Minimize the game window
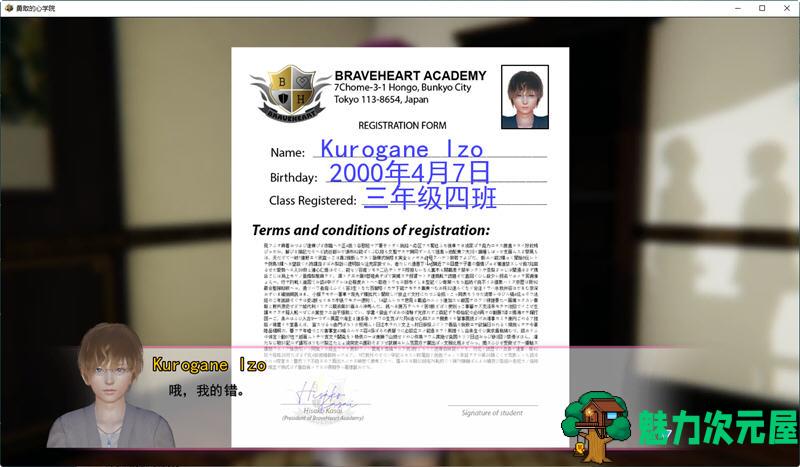800x467 pixels. [x=738, y=8]
